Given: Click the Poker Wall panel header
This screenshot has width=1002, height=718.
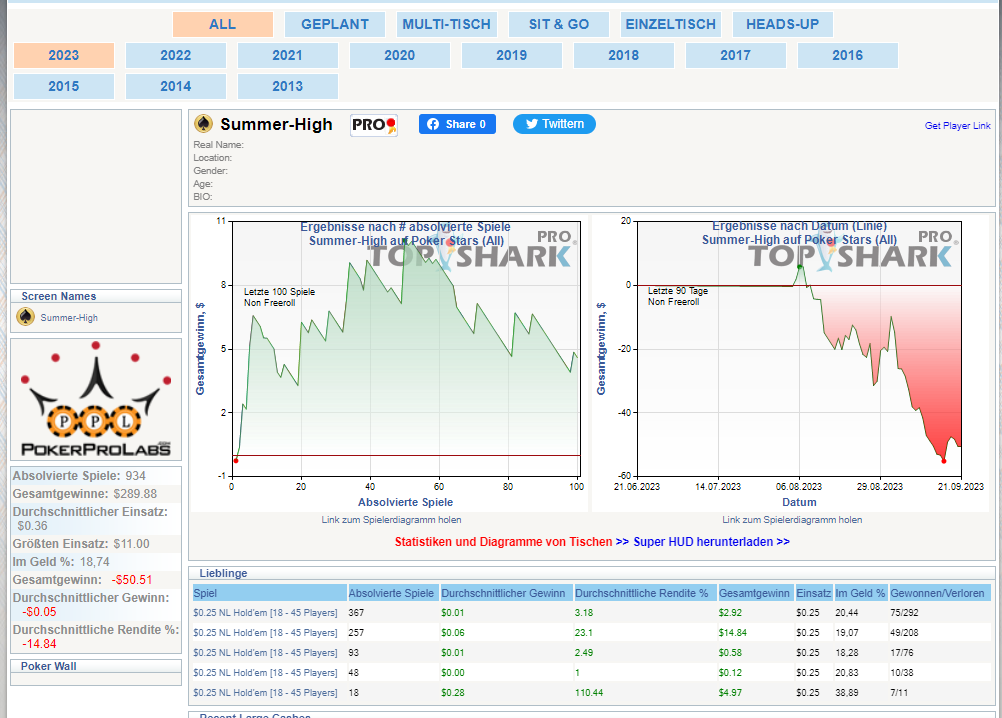Looking at the screenshot, I should tap(96, 666).
